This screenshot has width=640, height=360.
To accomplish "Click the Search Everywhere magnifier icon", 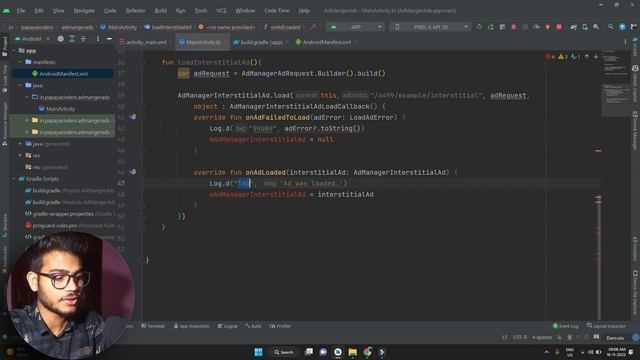I will tap(611, 27).
